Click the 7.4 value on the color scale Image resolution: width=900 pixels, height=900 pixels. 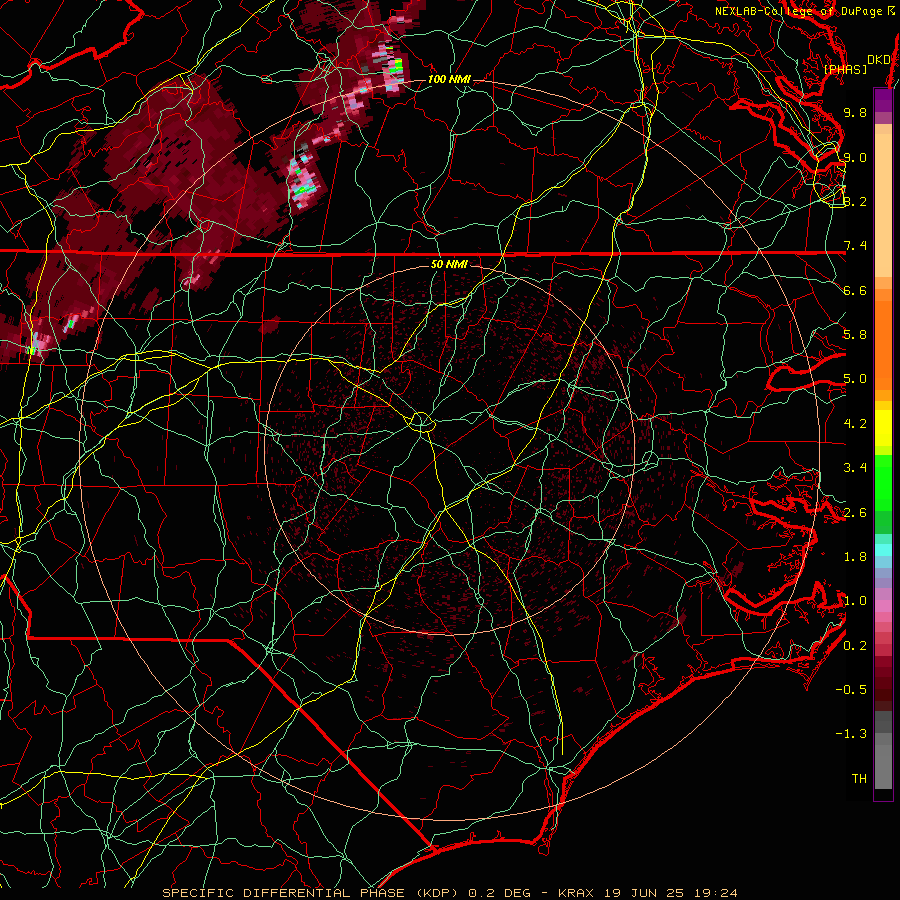(855, 246)
